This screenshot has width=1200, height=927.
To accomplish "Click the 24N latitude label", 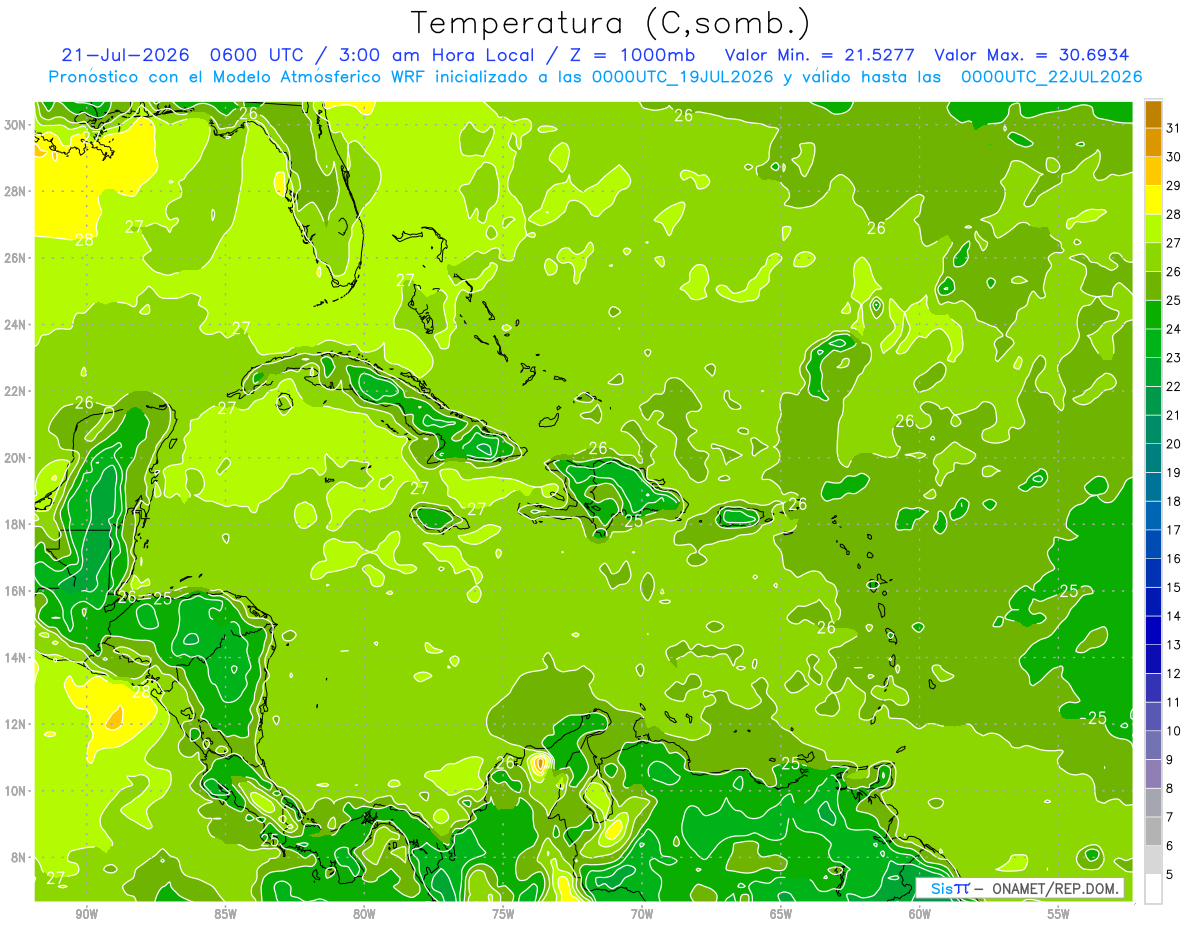I will point(16,325).
